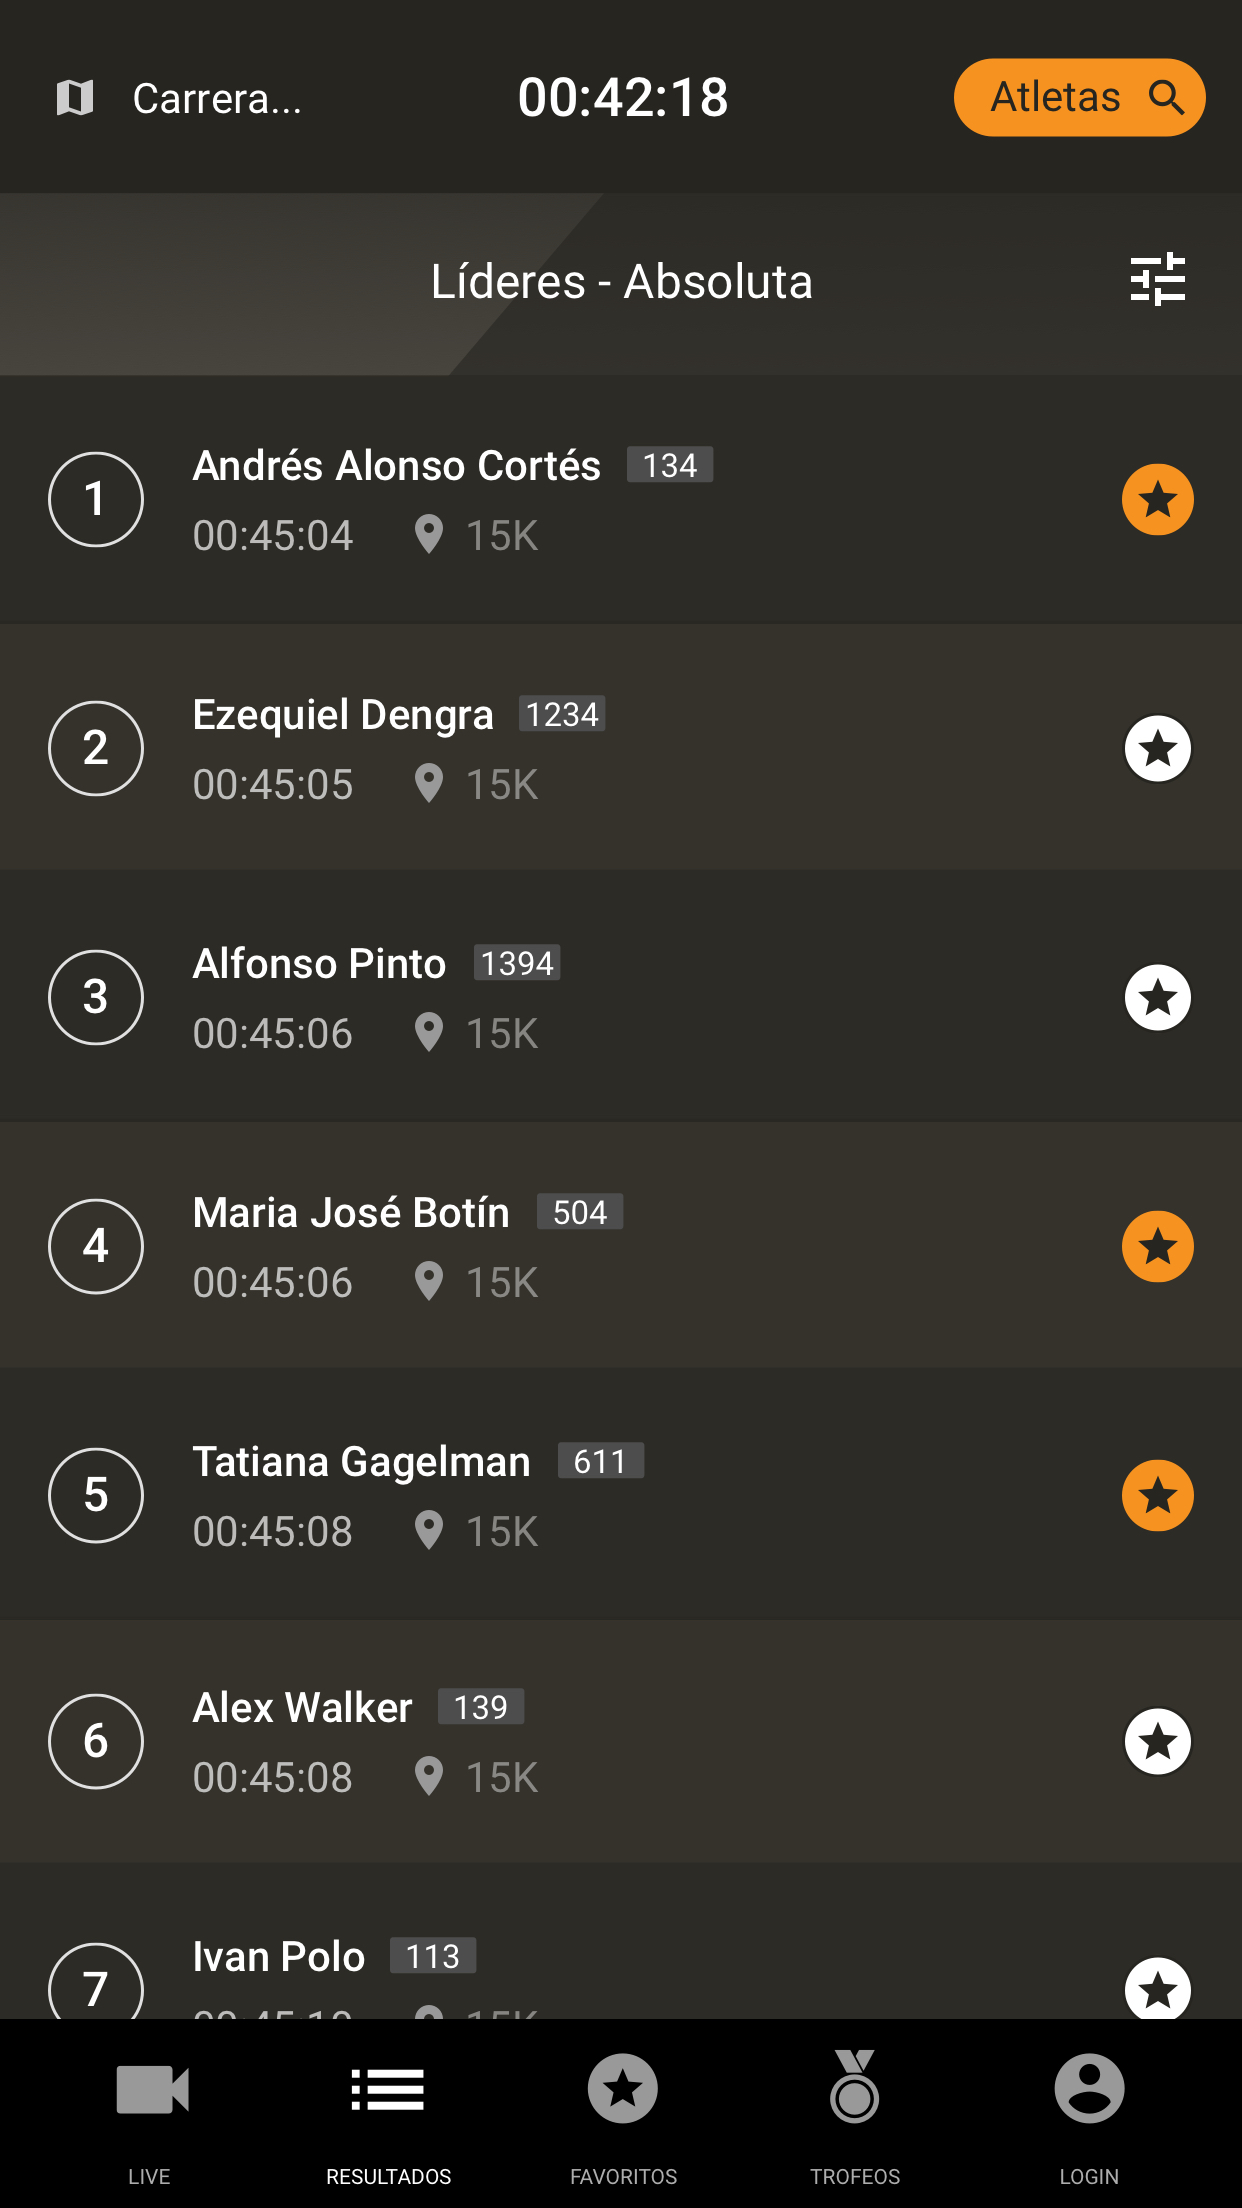Image resolution: width=1242 pixels, height=2208 pixels.
Task: Remove Andrés Alonso Cortés from favorites
Action: [x=1157, y=499]
